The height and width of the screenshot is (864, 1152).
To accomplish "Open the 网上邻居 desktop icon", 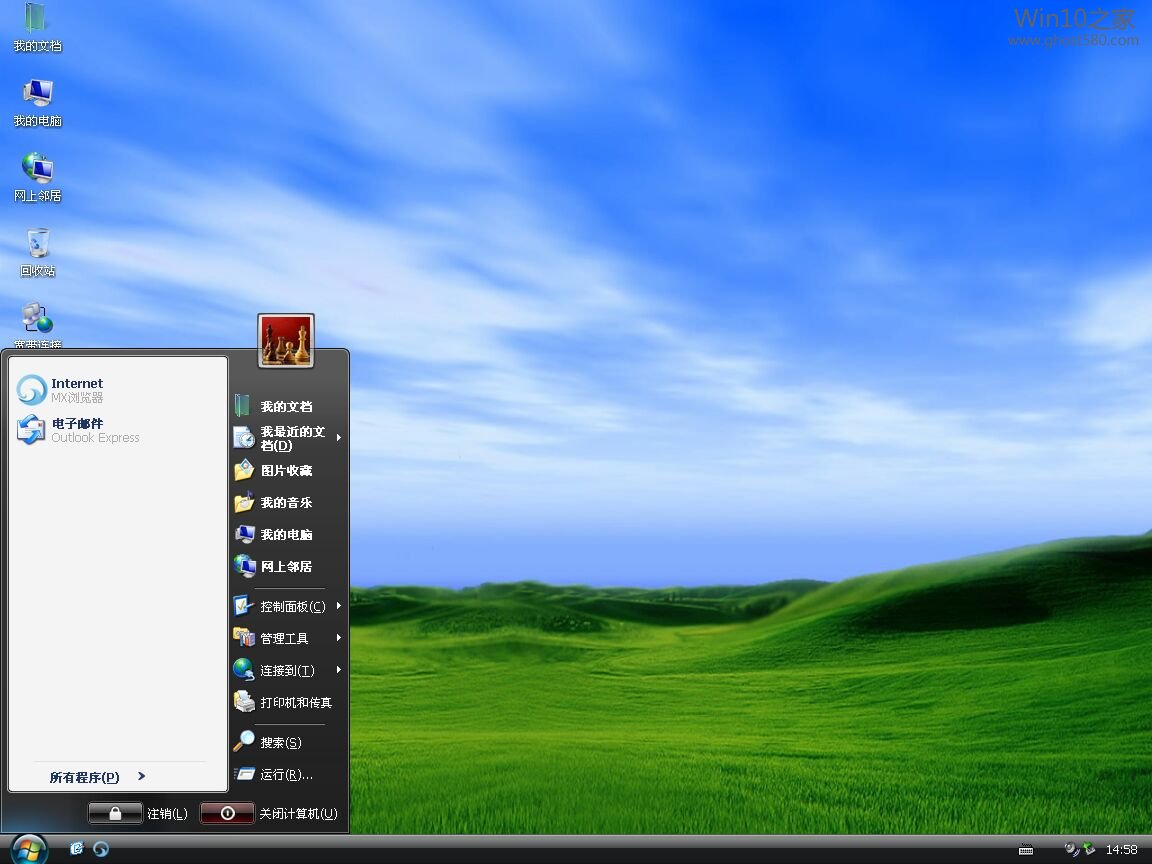I will point(37,175).
